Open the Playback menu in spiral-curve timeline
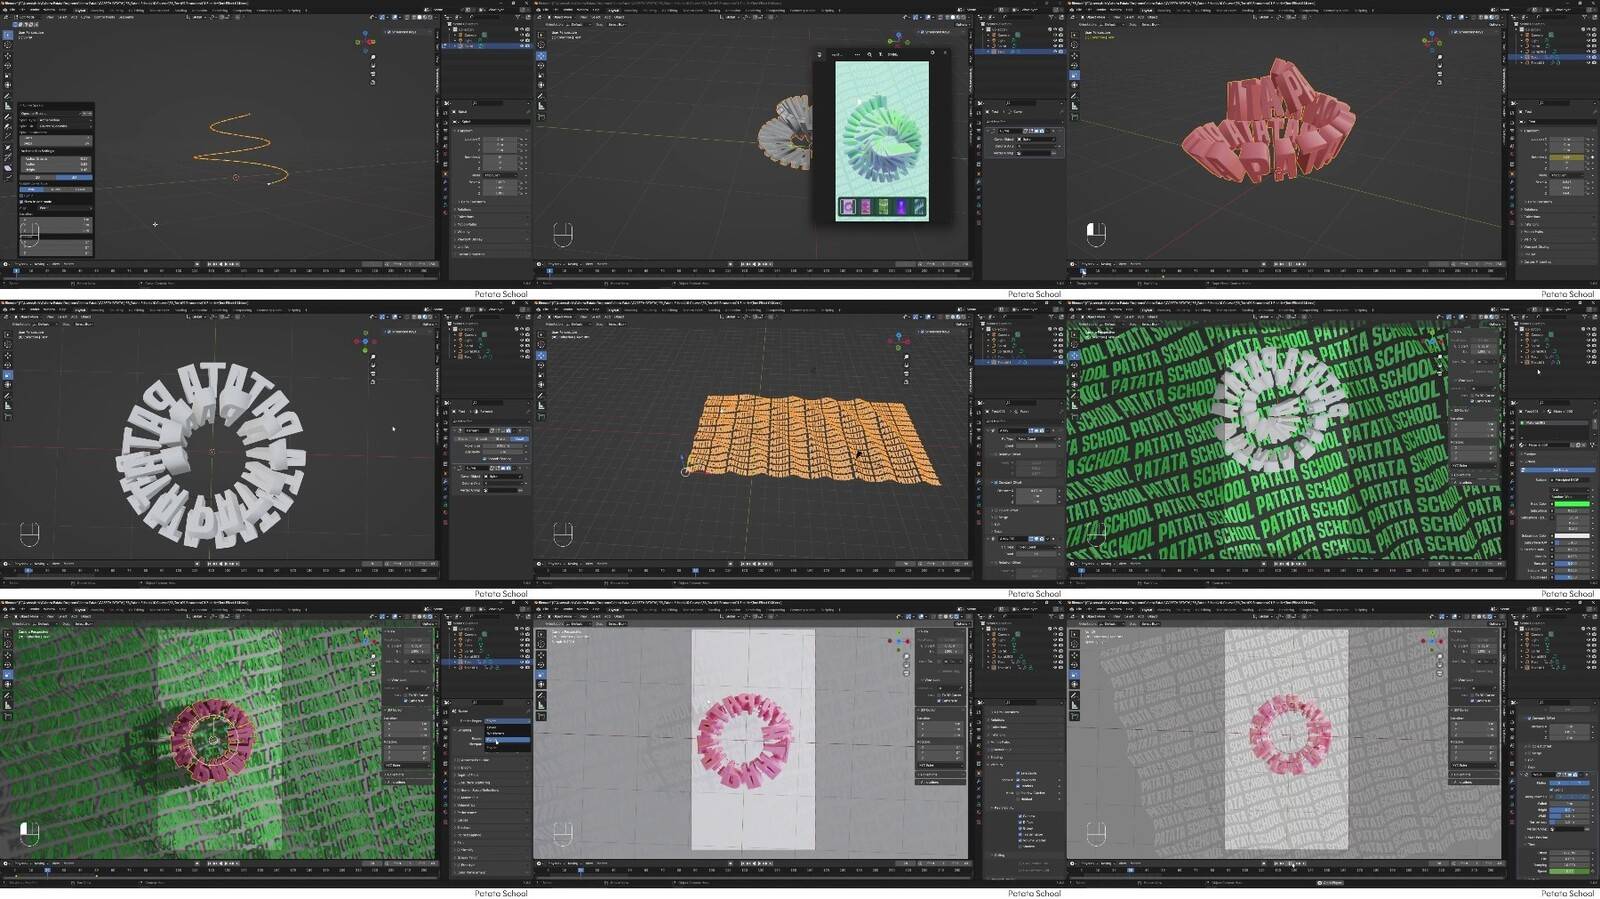 pyautogui.click(x=22, y=264)
